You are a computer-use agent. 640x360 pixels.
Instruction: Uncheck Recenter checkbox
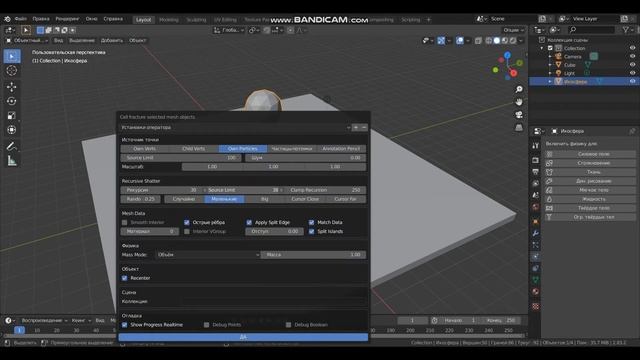coord(124,278)
